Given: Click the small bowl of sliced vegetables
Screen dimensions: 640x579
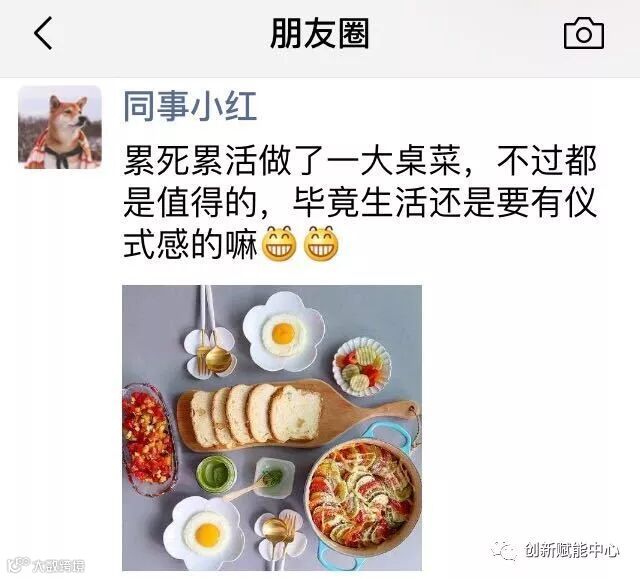Looking at the screenshot, I should click(x=362, y=367).
